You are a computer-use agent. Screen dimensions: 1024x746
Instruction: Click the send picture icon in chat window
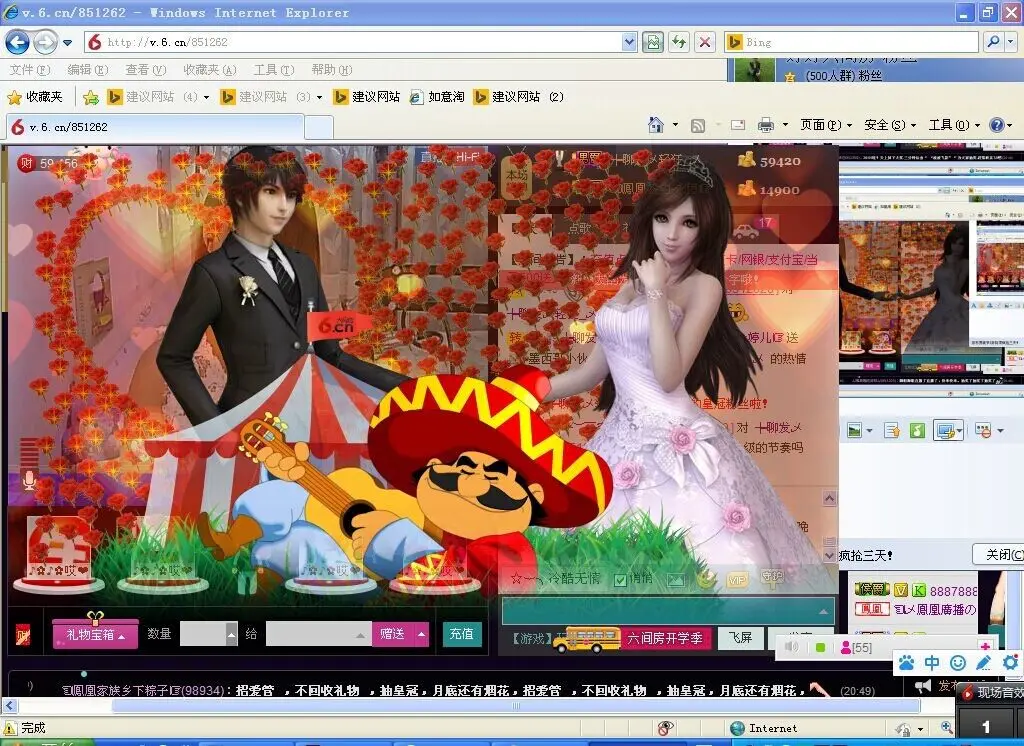click(x=854, y=430)
